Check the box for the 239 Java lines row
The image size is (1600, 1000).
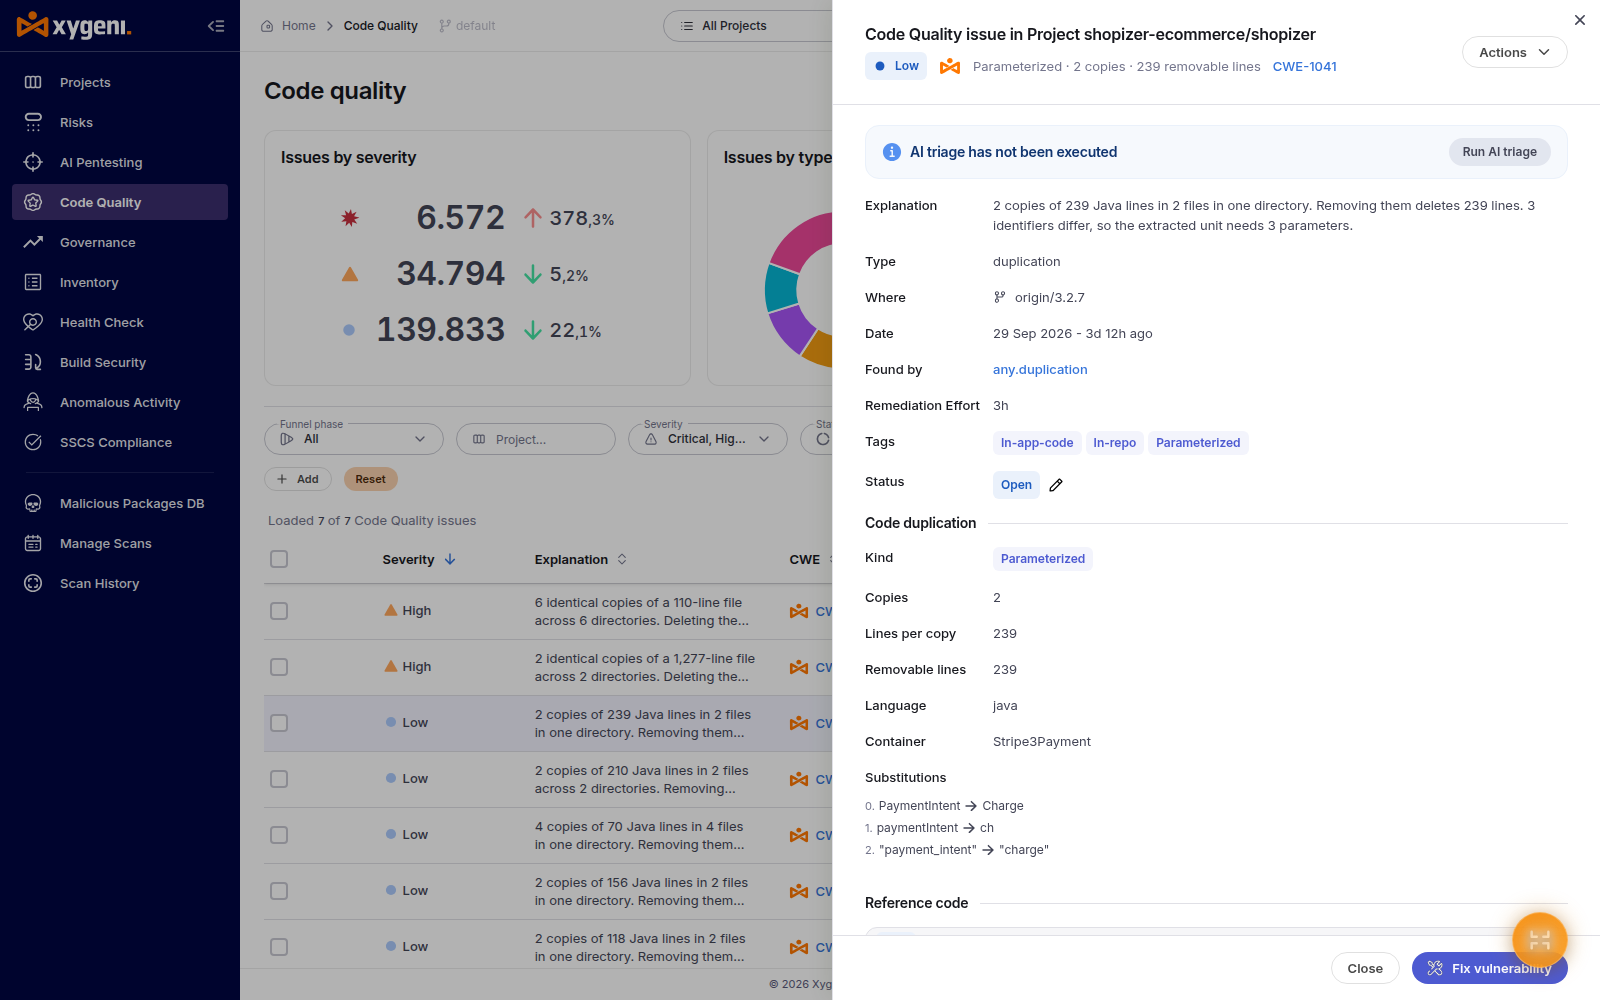click(x=279, y=723)
